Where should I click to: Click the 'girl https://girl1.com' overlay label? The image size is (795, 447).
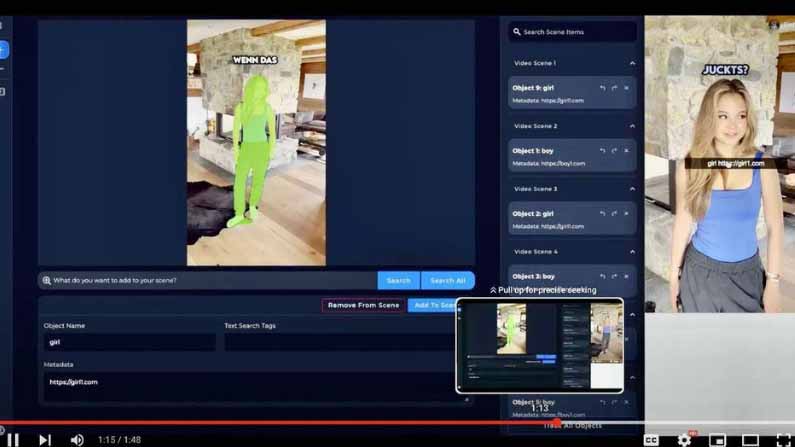point(735,163)
